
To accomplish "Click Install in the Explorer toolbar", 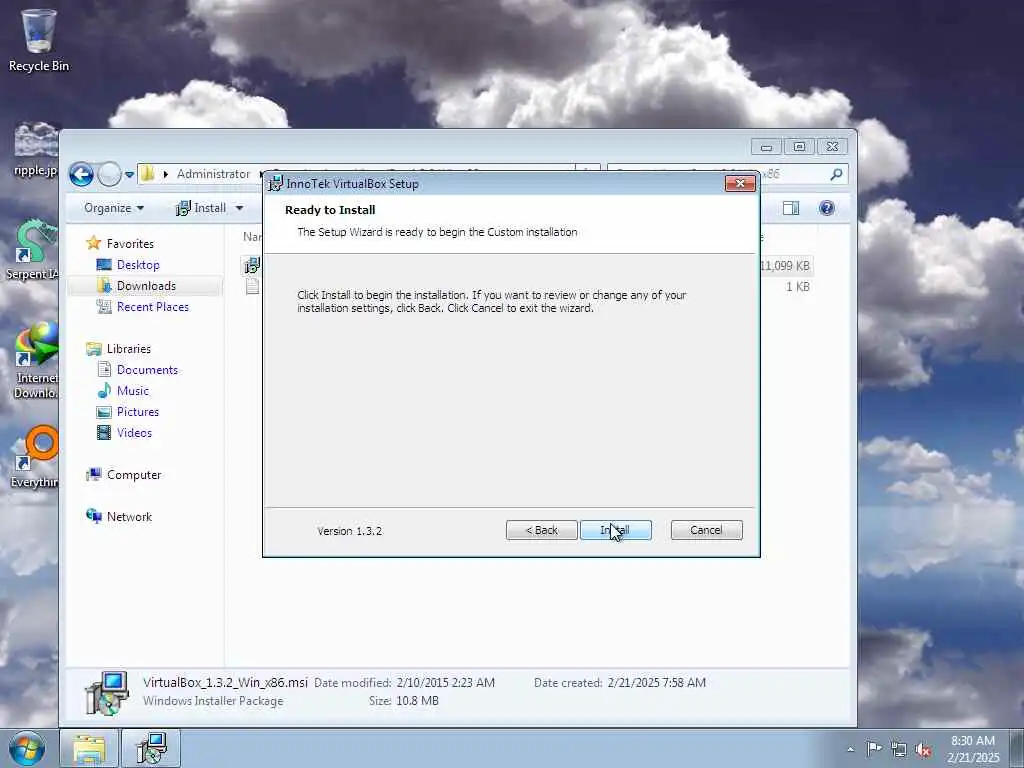I will click(201, 208).
